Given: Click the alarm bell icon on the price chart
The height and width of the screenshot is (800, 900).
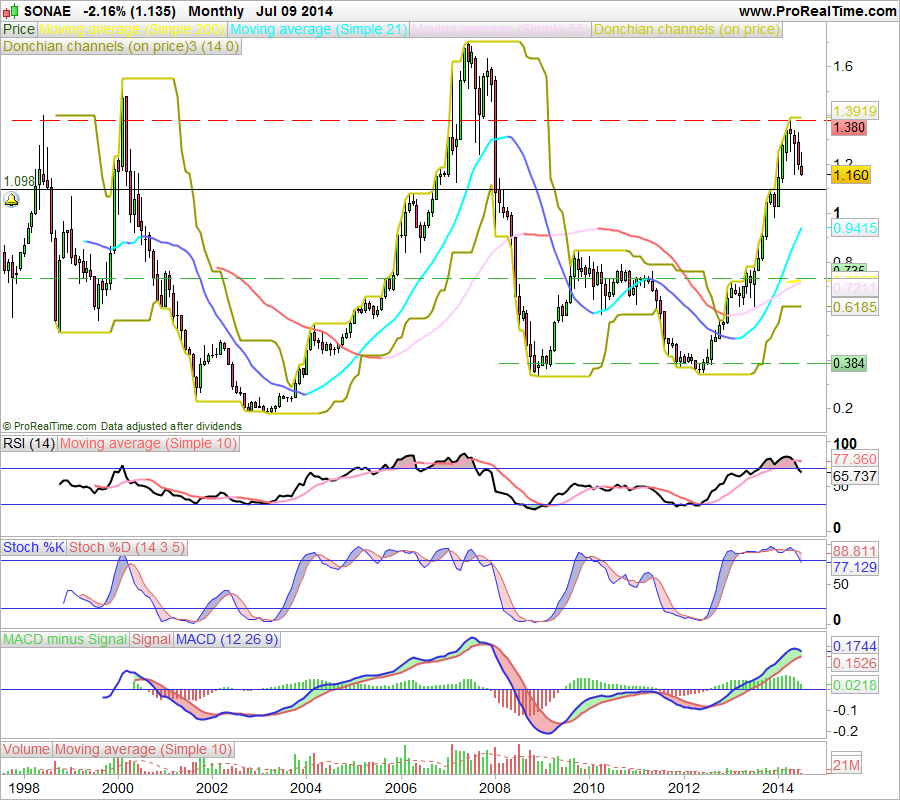Looking at the screenshot, I should (11, 201).
